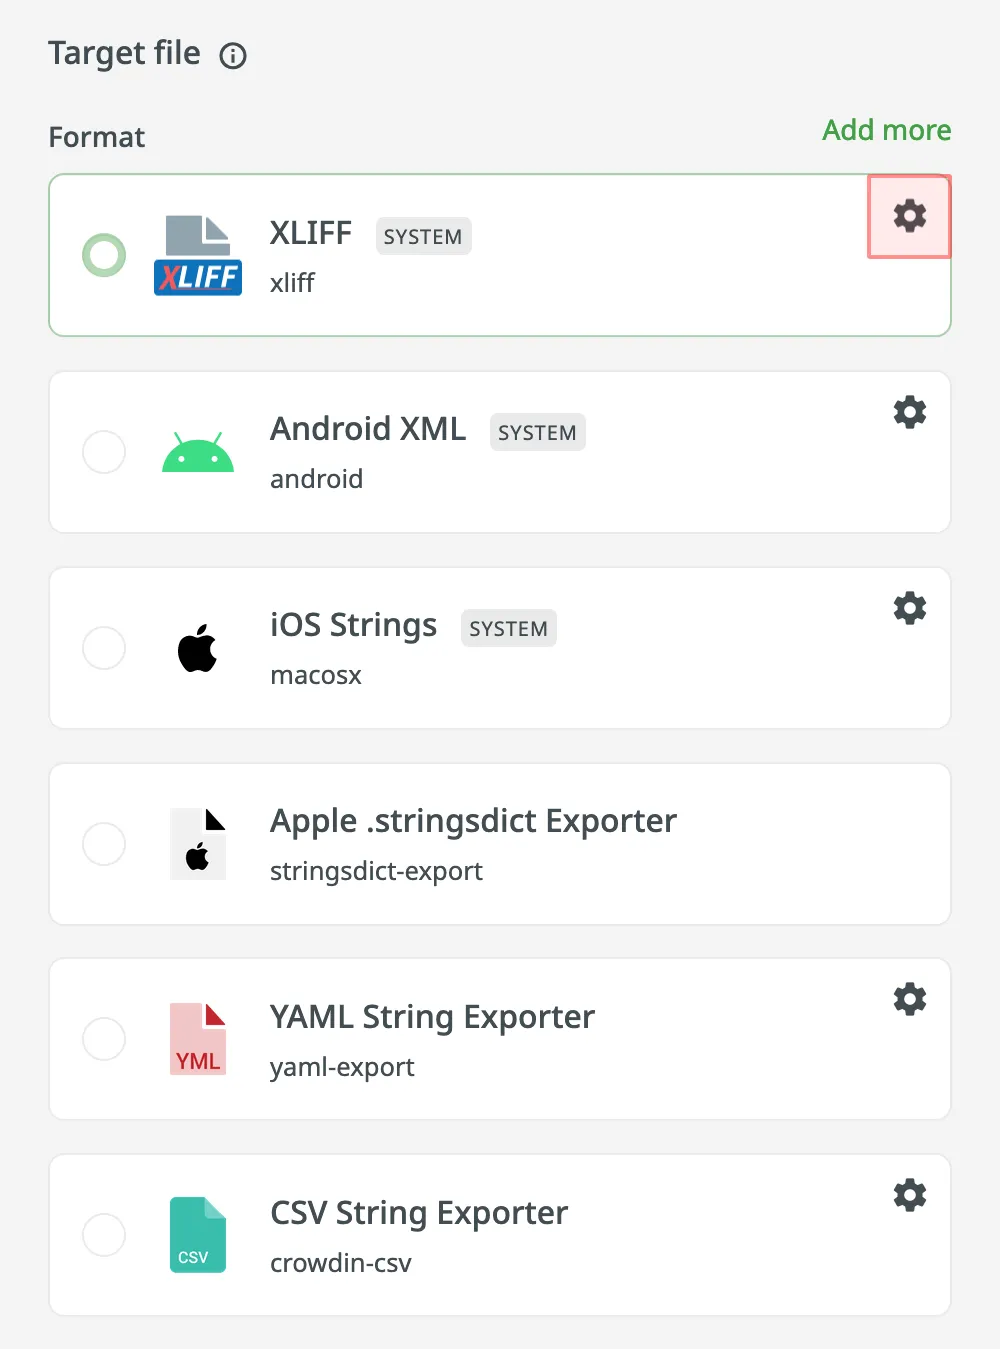Select the yaml-export format option

point(104,1039)
